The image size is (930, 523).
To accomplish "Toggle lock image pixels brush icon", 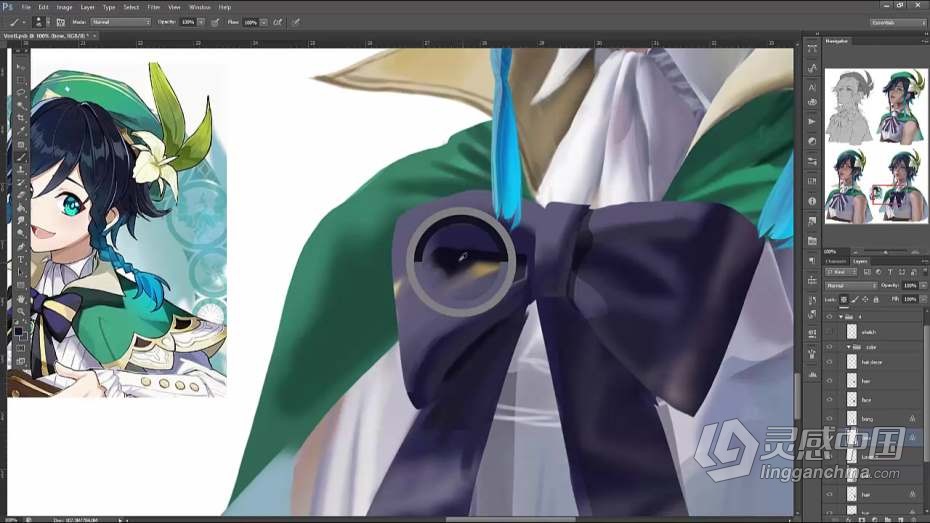I will (855, 299).
